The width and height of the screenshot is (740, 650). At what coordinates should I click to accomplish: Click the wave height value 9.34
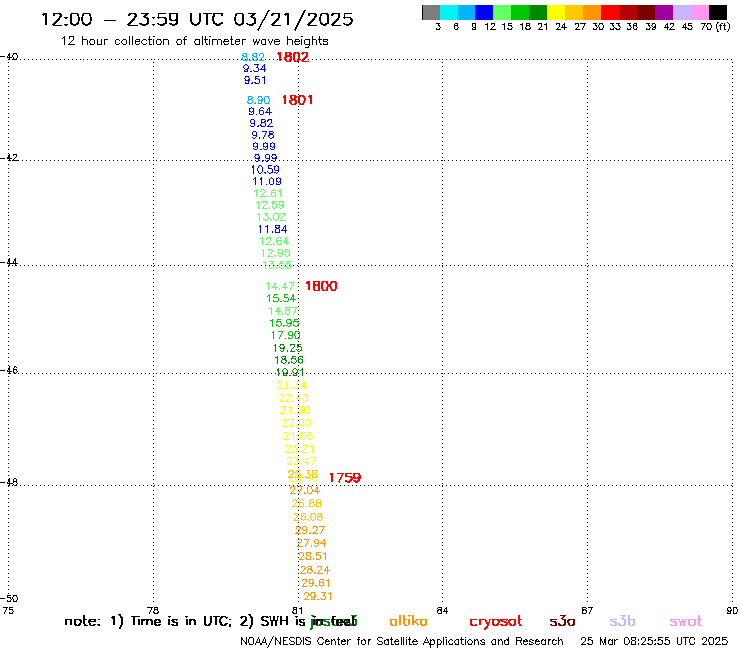(254, 68)
